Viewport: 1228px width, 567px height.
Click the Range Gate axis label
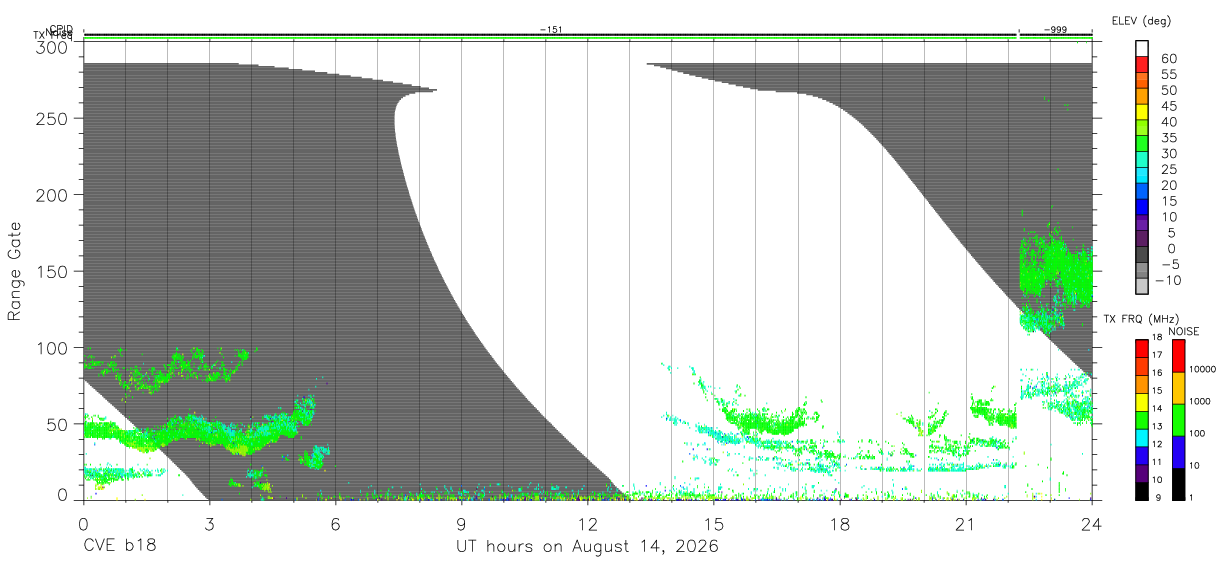pos(15,272)
